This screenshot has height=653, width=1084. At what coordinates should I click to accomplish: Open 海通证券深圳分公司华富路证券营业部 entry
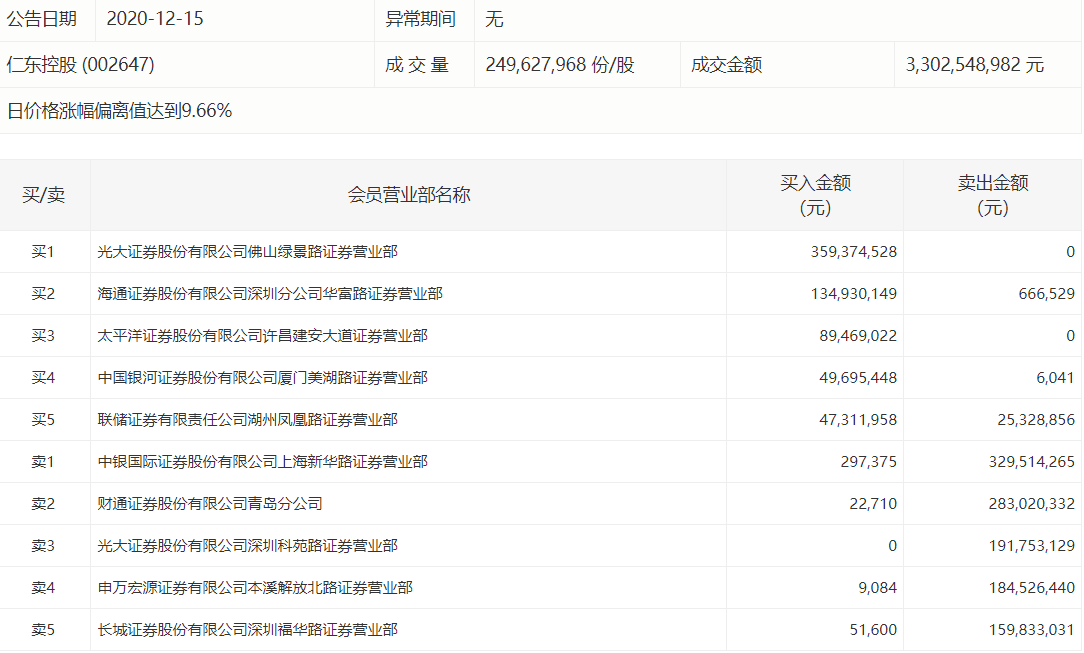[x=270, y=294]
